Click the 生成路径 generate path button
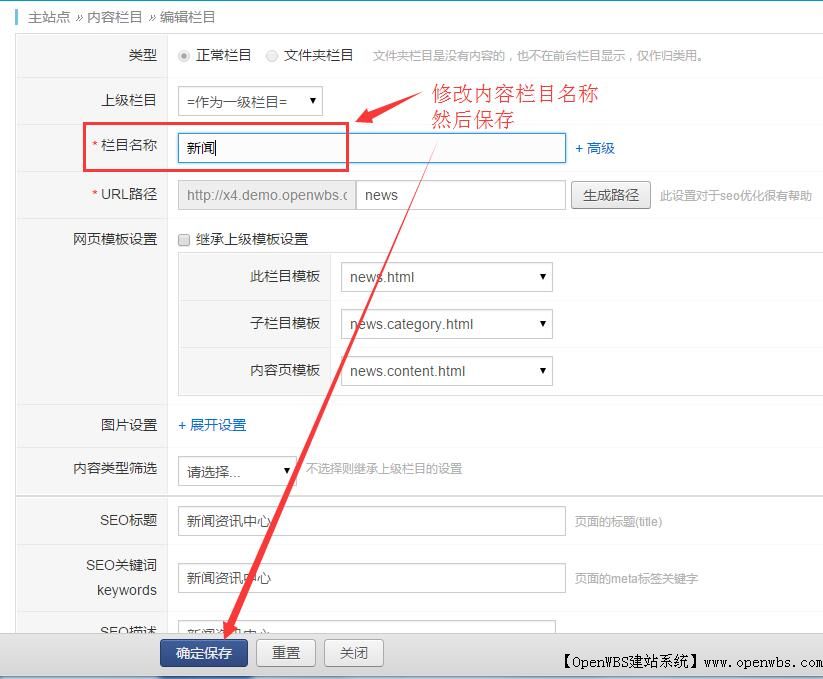Screen dimensions: 823x679 pyautogui.click(x=610, y=195)
